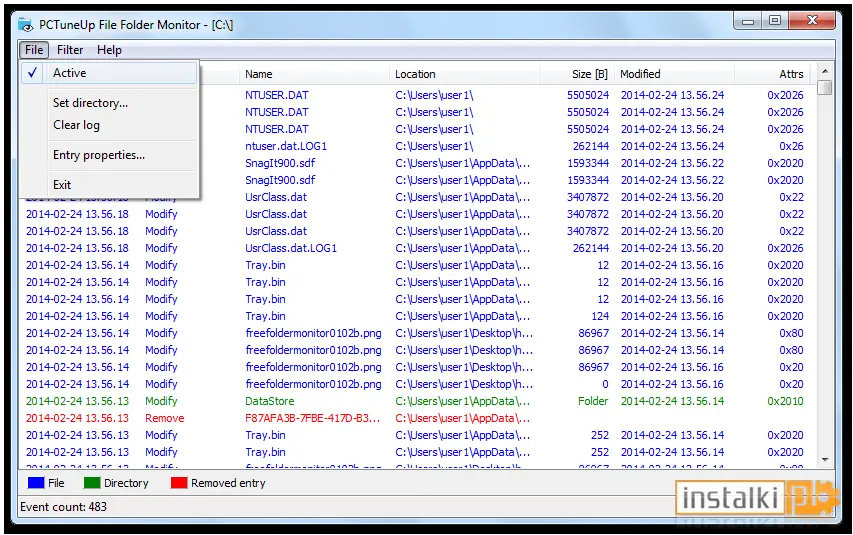
Task: Click the Removed entry legend label
Action: click(228, 483)
